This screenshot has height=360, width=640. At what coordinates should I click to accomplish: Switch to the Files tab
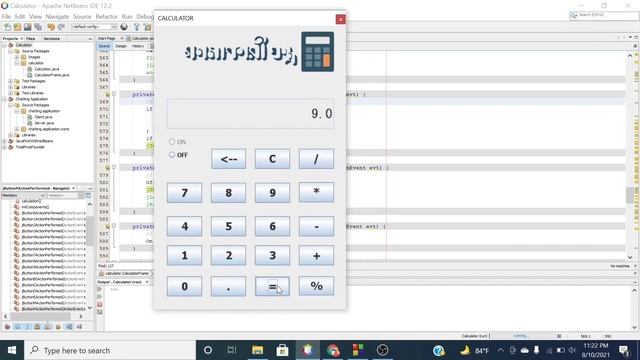(30, 38)
